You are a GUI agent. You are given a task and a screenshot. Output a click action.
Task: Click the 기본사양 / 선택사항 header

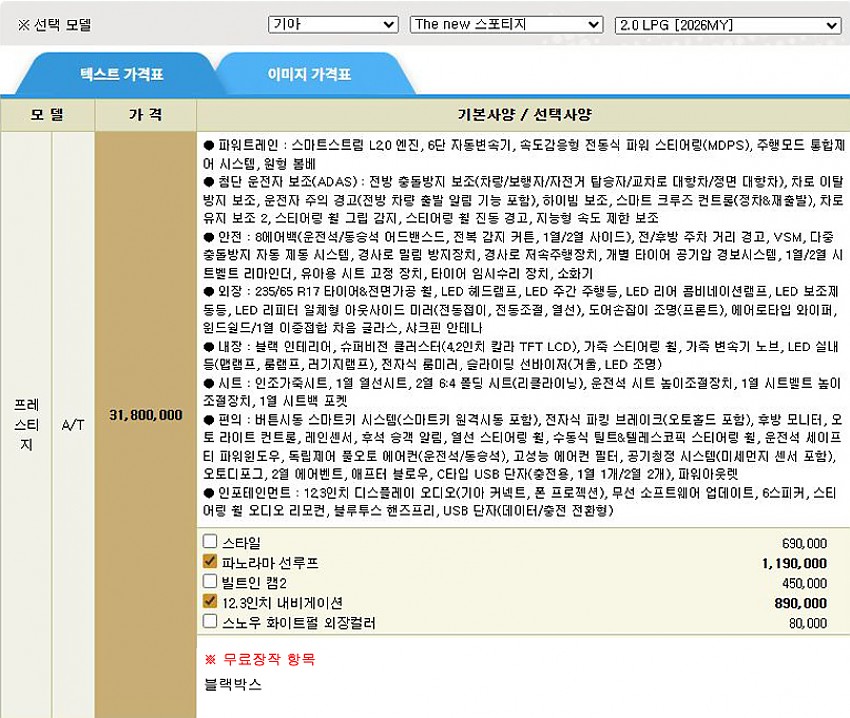(x=522, y=114)
